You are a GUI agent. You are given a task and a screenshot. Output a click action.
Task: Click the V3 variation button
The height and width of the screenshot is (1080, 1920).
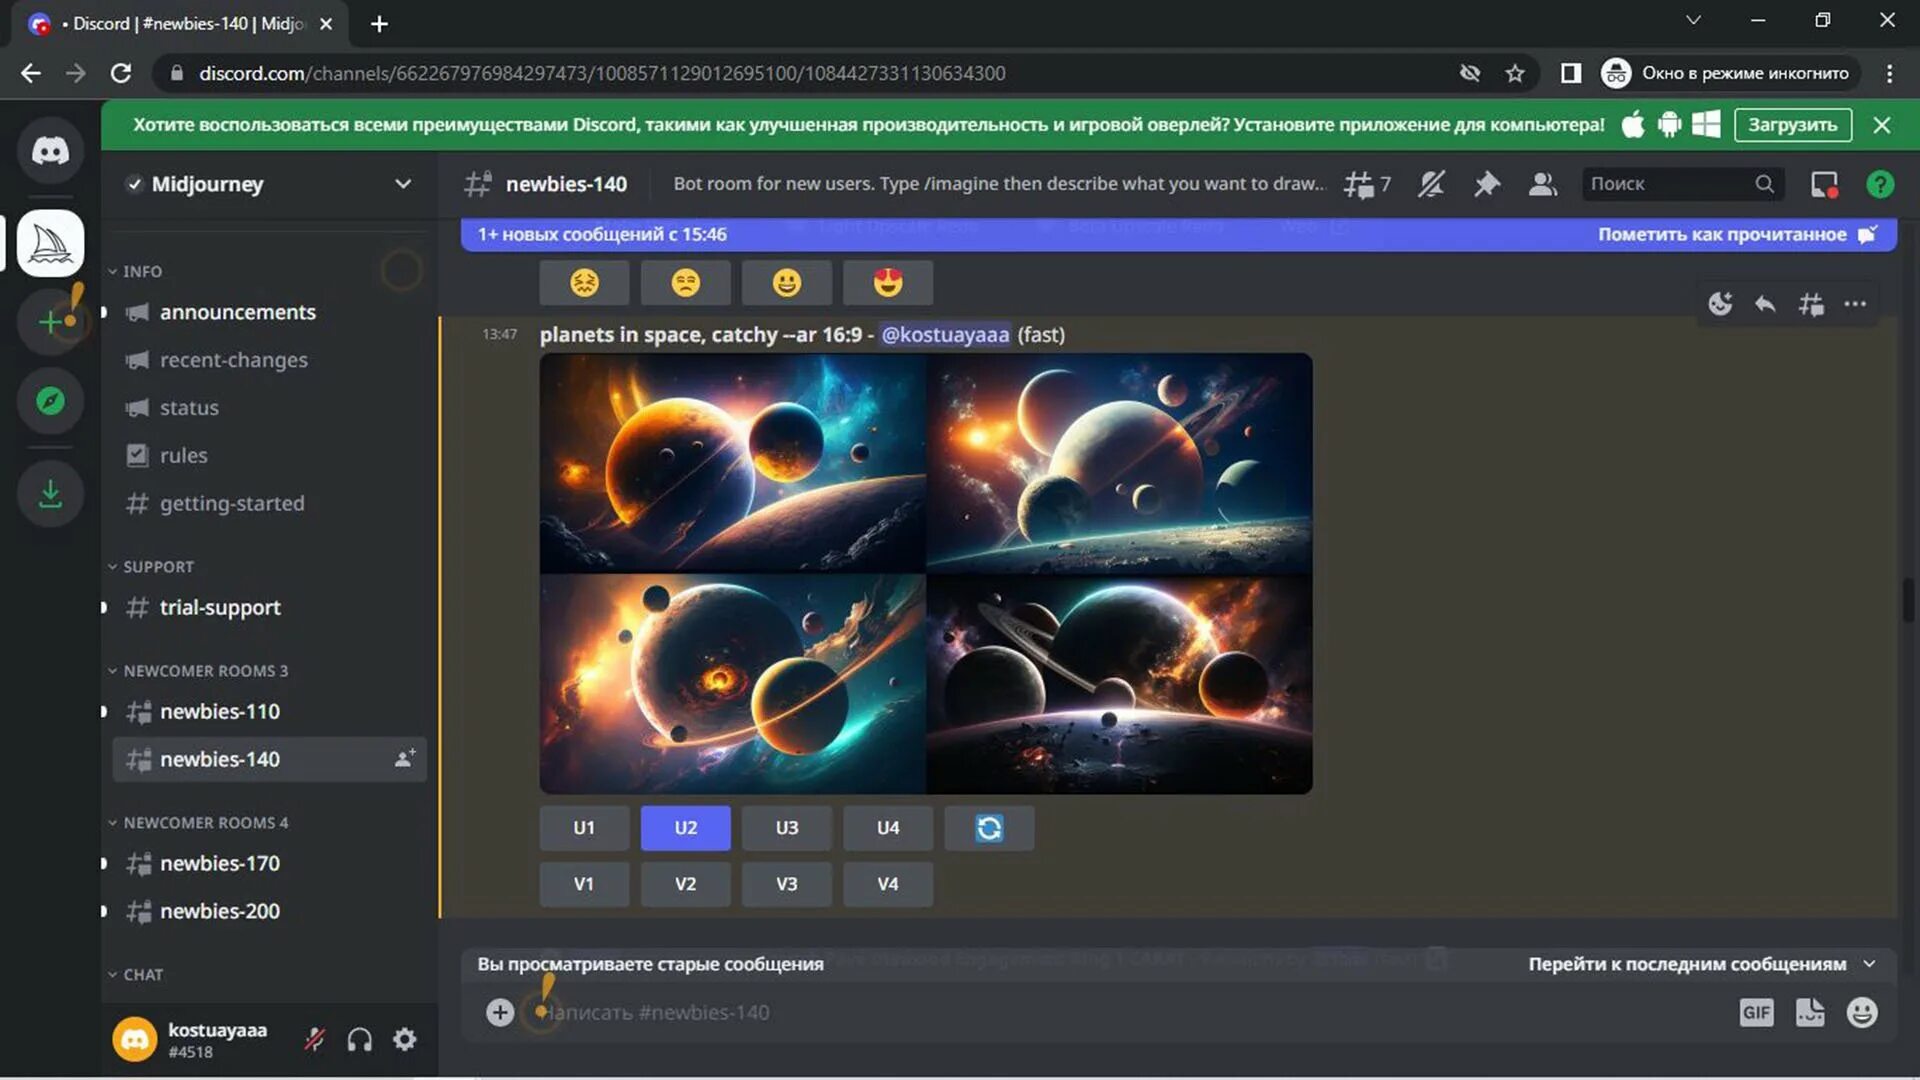786,884
